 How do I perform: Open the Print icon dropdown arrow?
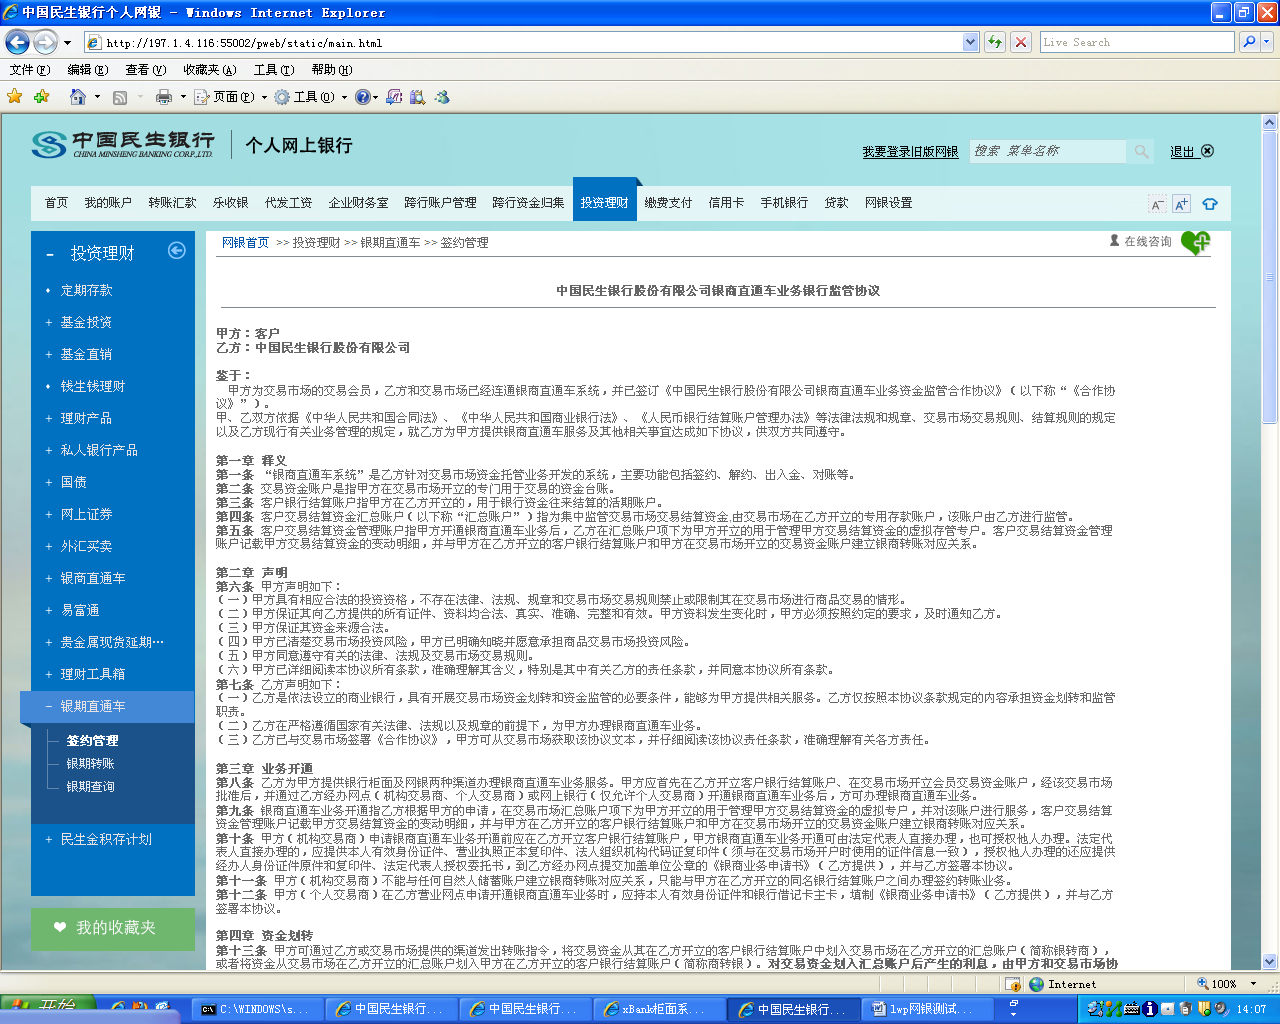click(x=183, y=97)
